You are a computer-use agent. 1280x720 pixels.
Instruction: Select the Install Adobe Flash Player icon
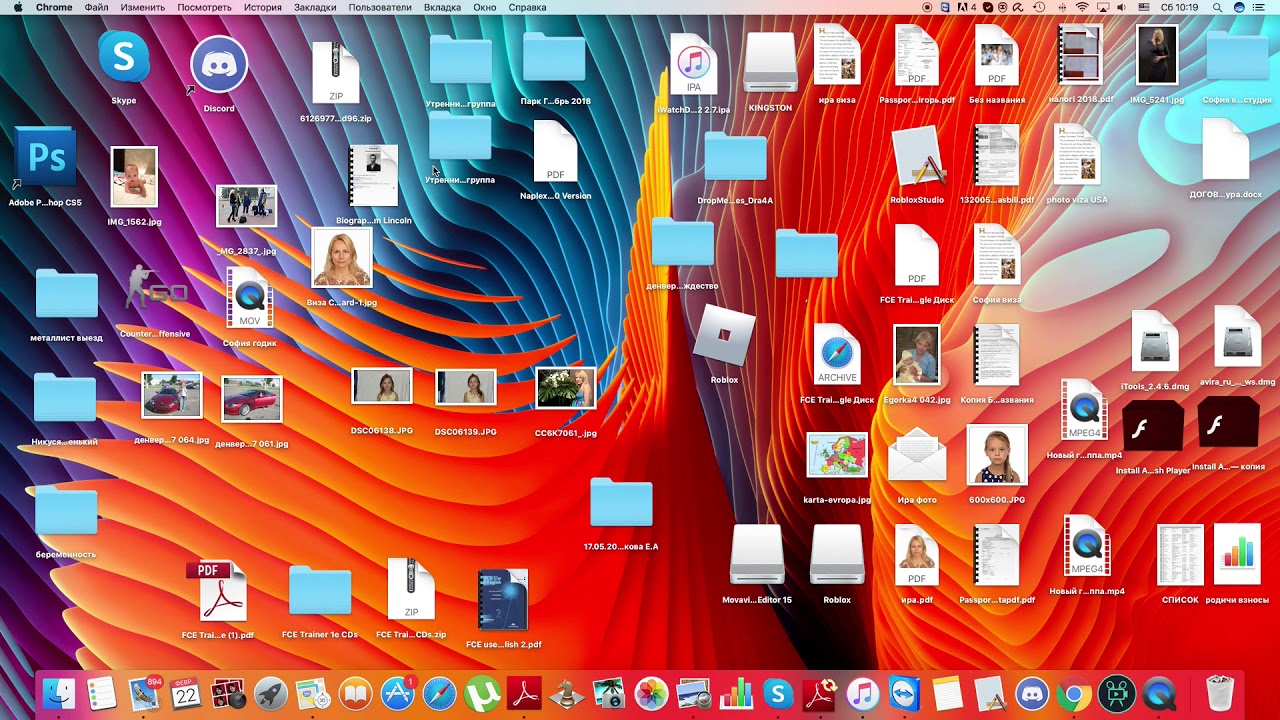click(x=1153, y=428)
